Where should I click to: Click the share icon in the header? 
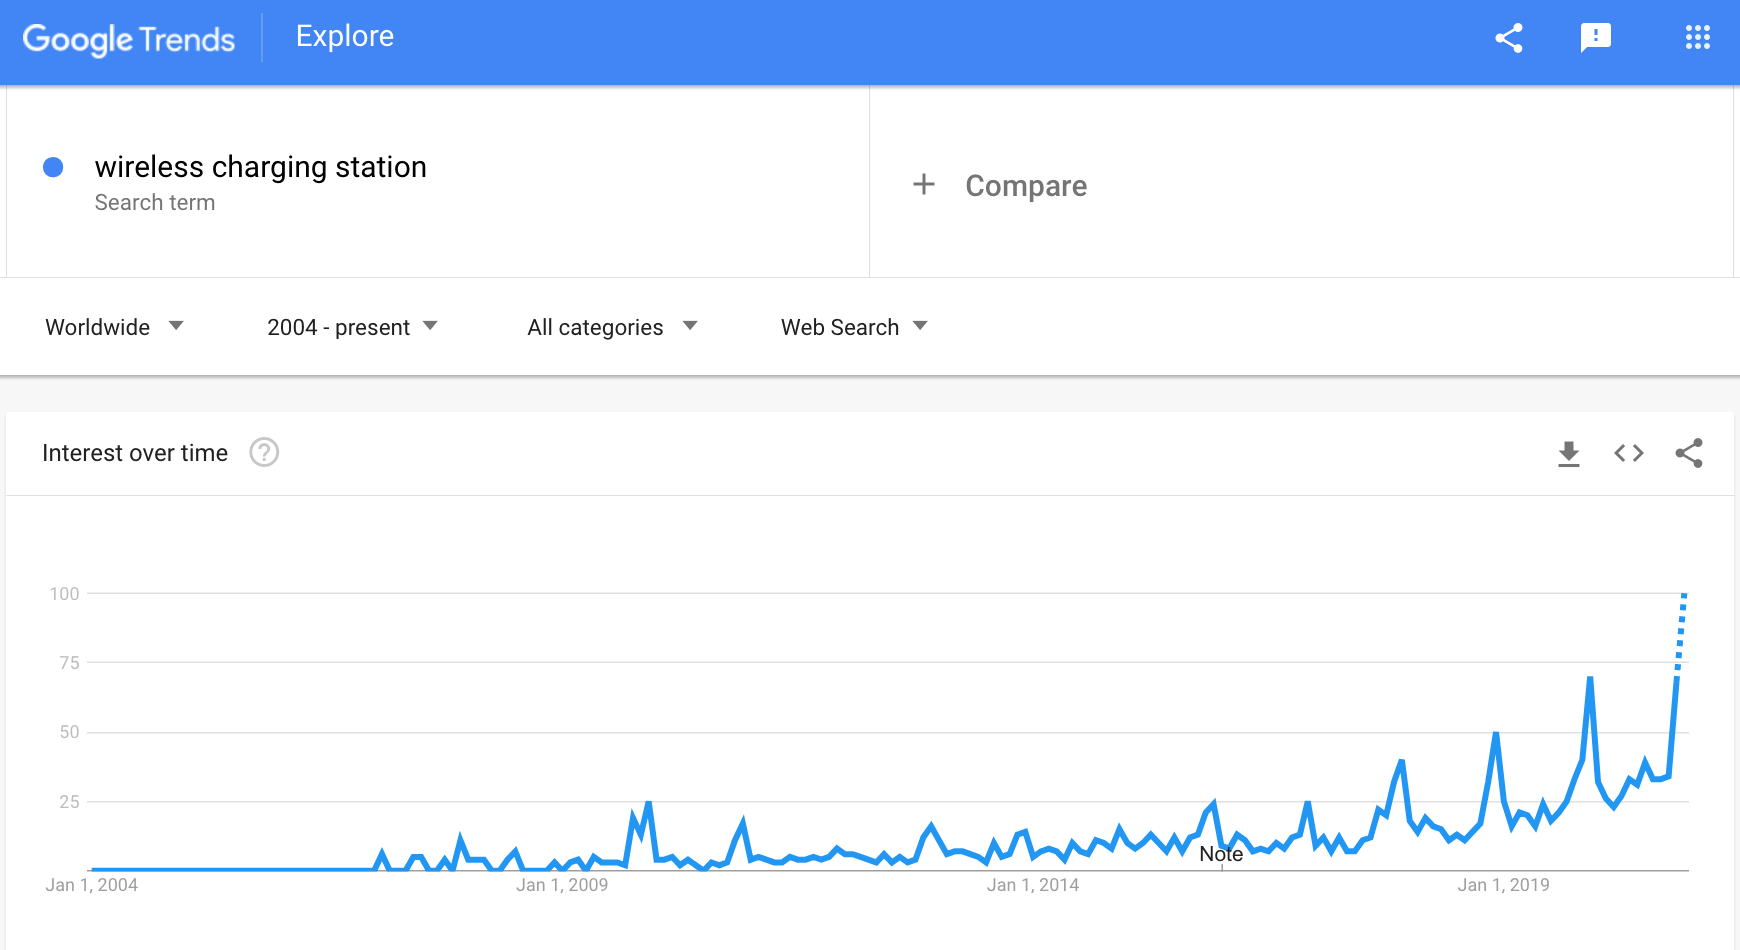coord(1509,38)
